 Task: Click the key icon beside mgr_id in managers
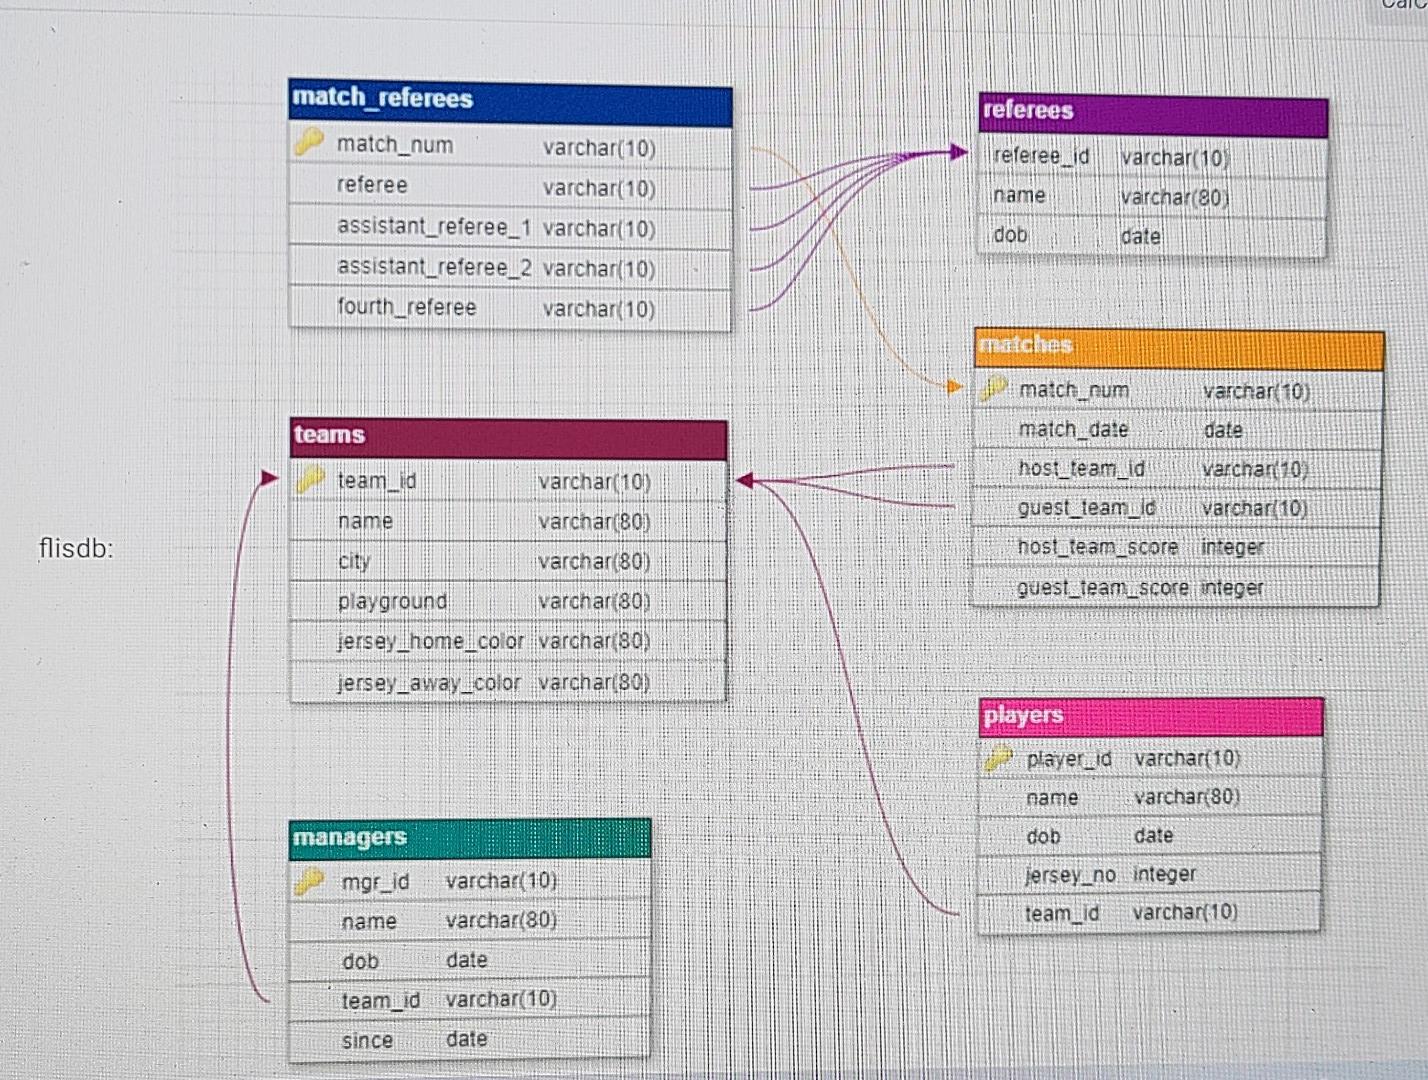coord(312,879)
